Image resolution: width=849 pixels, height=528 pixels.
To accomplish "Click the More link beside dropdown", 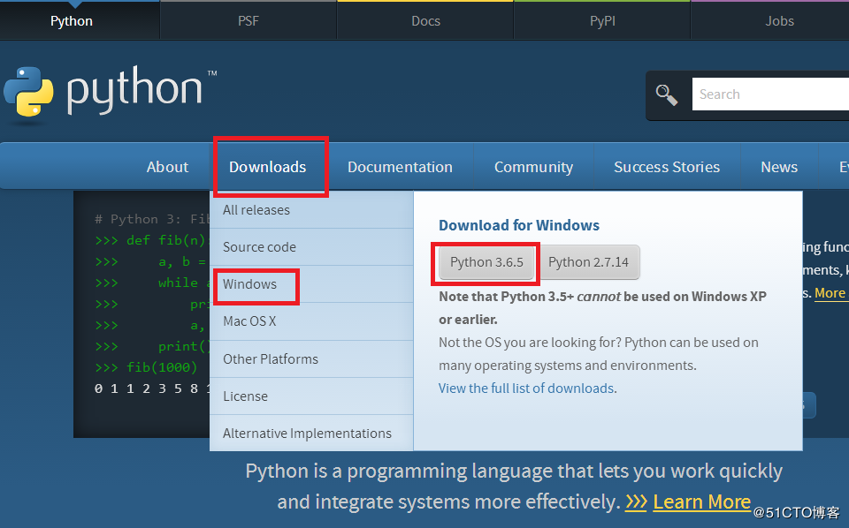I will pos(830,293).
